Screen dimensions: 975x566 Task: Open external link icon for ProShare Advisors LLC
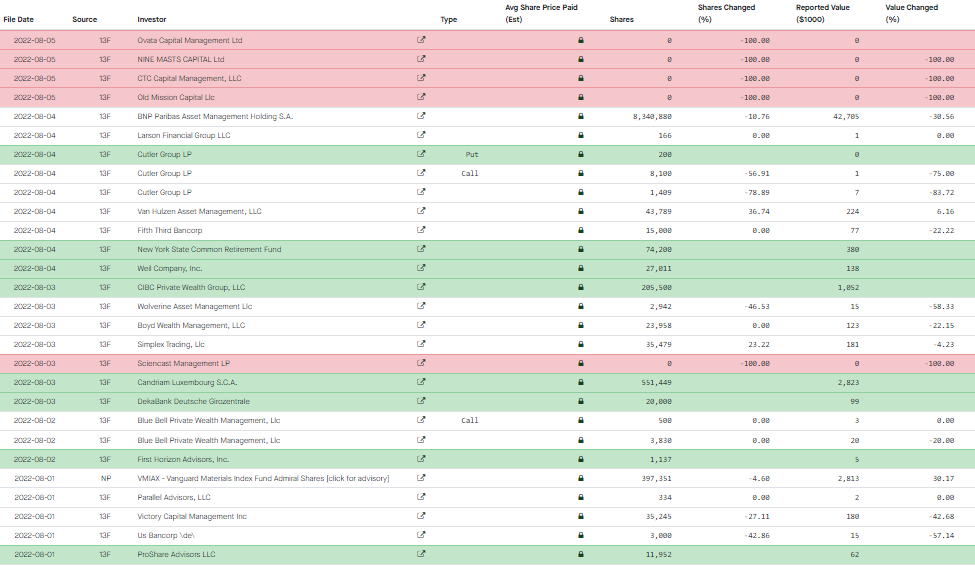421,554
